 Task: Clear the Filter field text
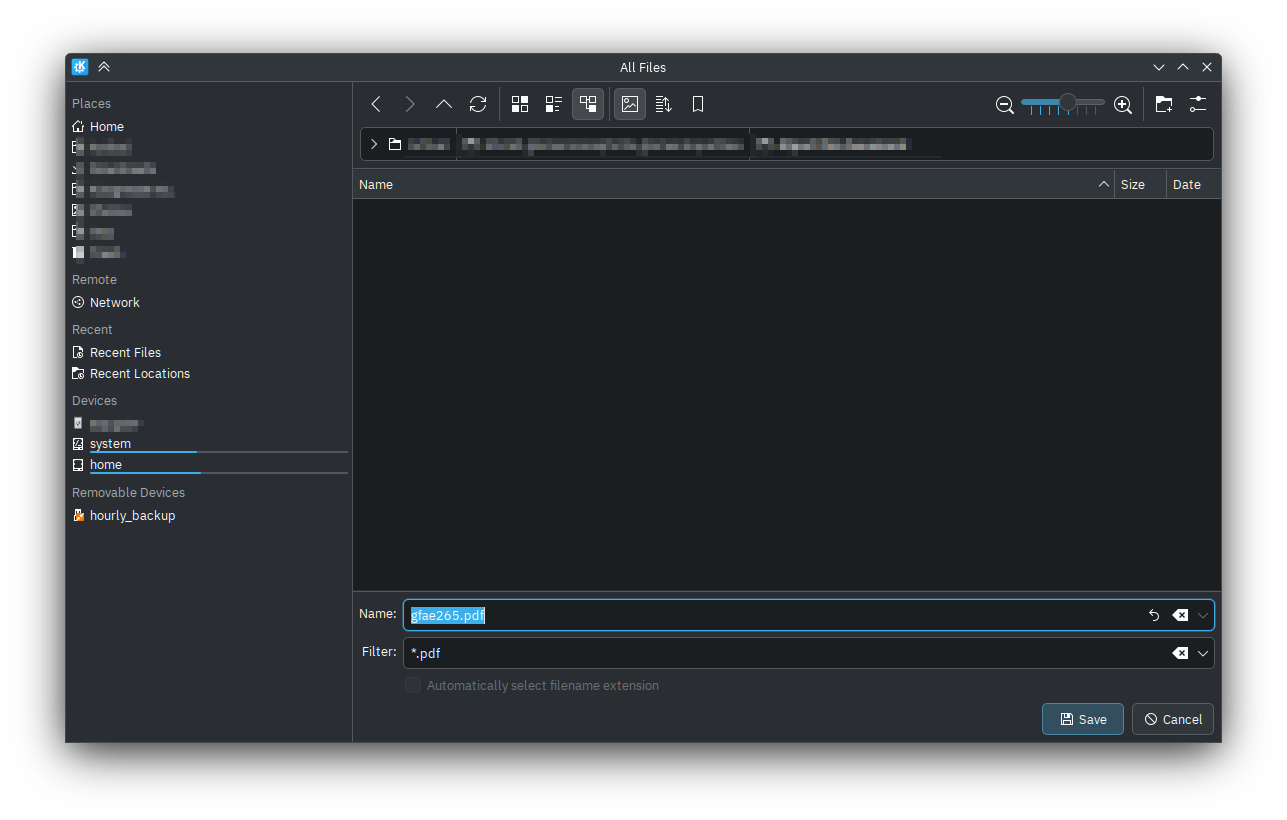(1180, 653)
